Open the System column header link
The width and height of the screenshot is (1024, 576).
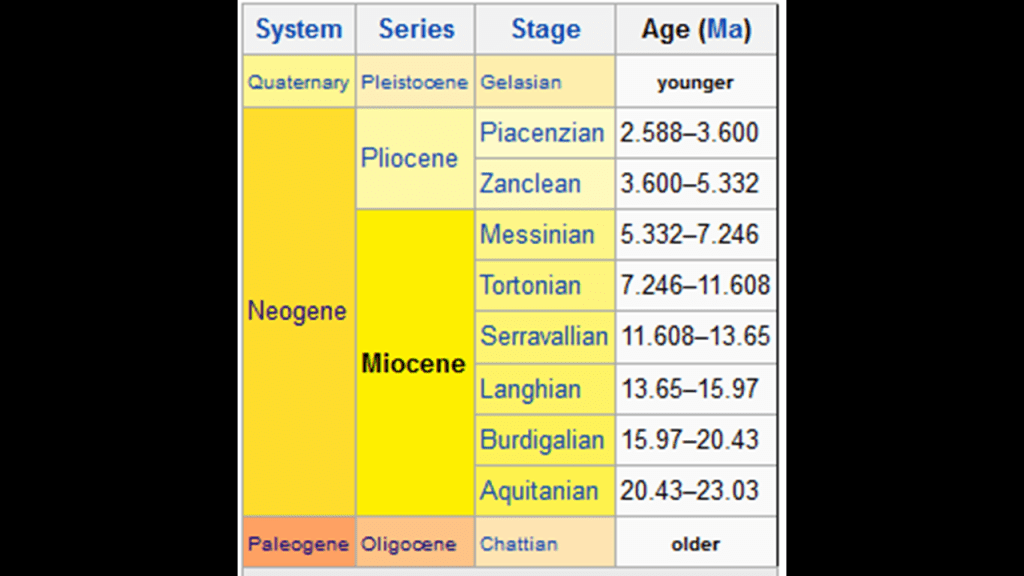coord(298,30)
